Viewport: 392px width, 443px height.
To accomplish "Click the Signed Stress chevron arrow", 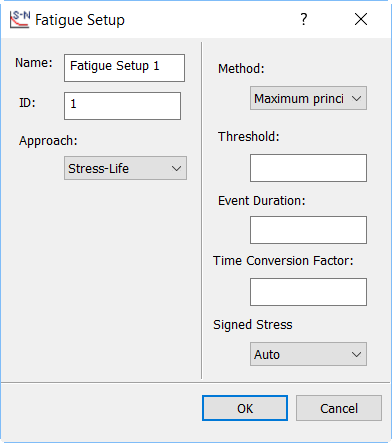I will tap(356, 354).
